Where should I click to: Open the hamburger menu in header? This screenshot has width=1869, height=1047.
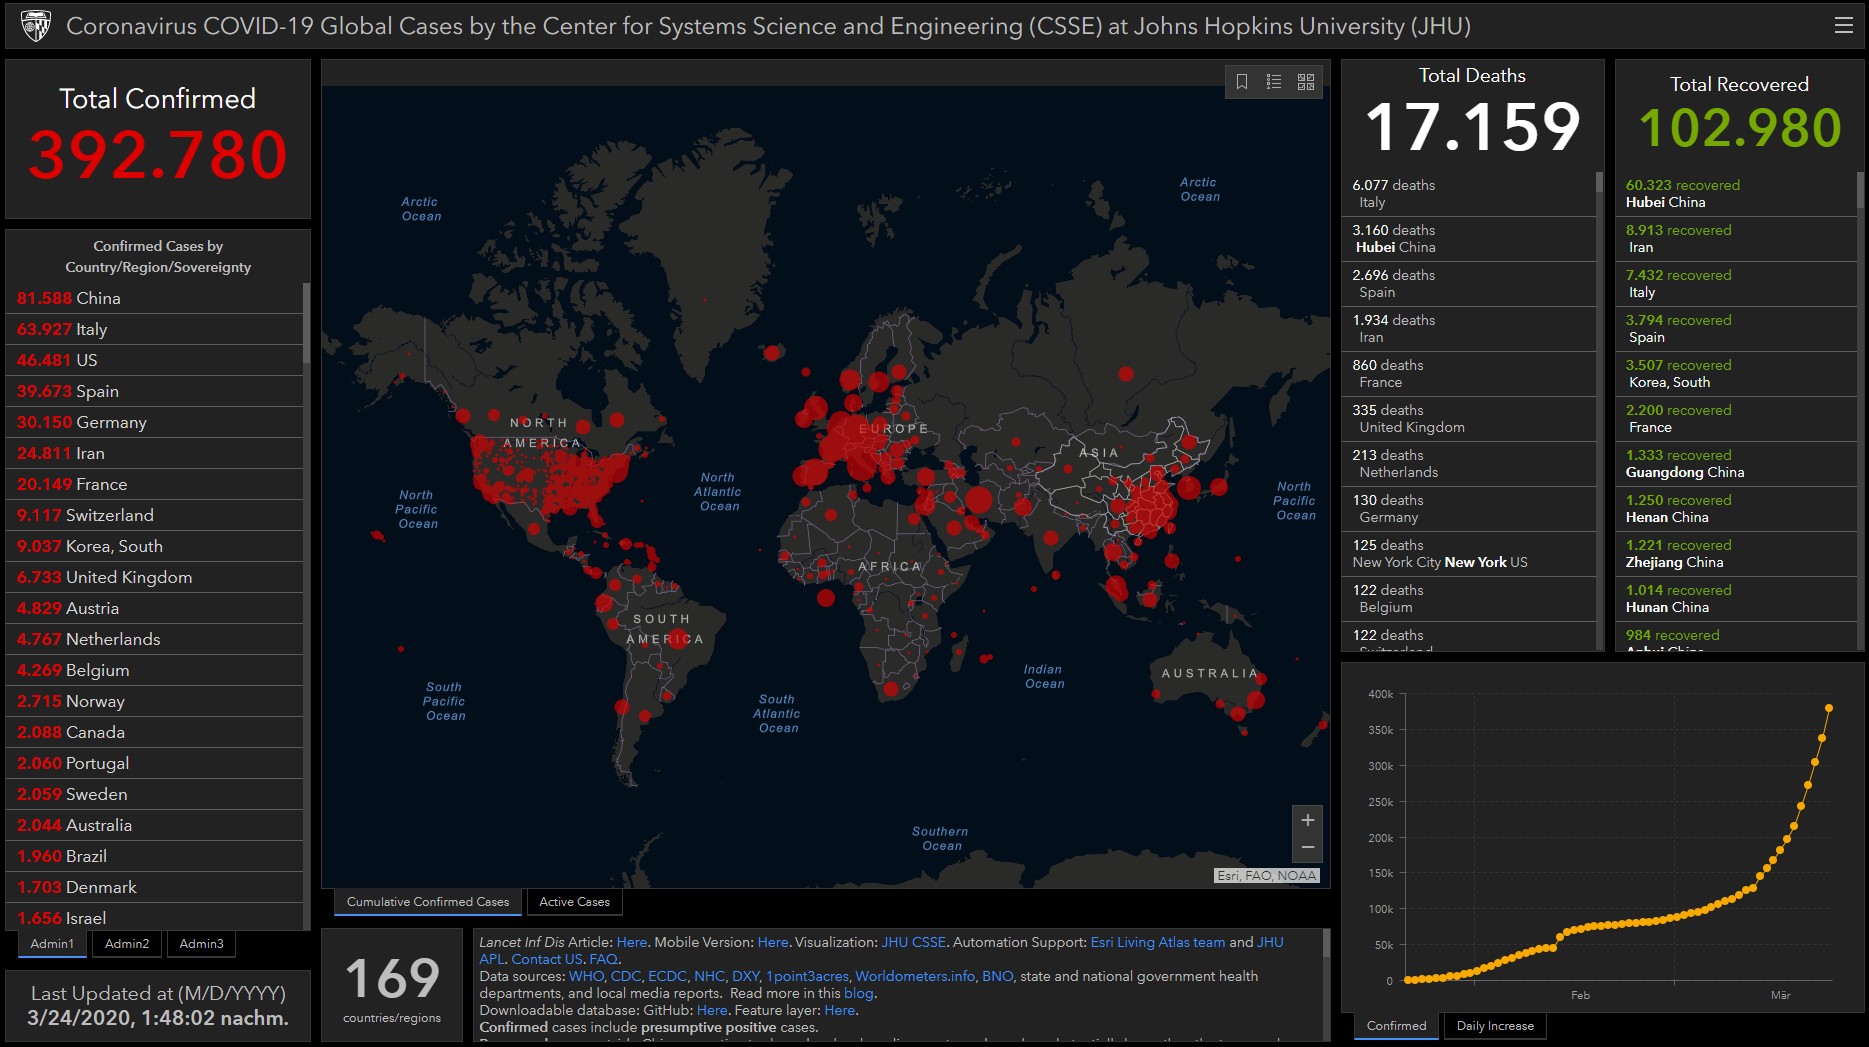pyautogui.click(x=1844, y=25)
